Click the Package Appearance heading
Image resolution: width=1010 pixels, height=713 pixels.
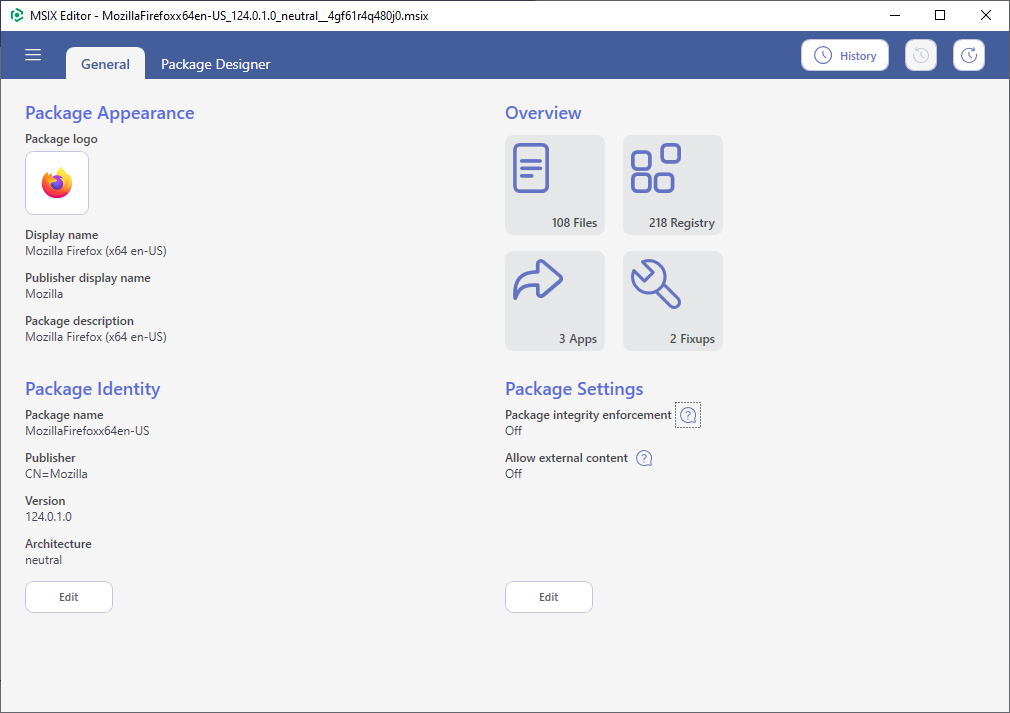(110, 113)
